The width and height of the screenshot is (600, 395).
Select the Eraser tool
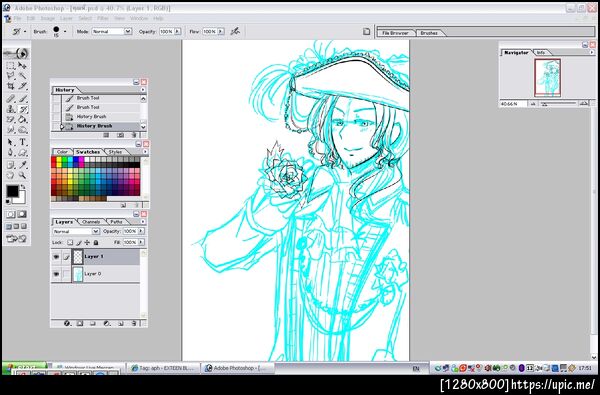(11, 120)
